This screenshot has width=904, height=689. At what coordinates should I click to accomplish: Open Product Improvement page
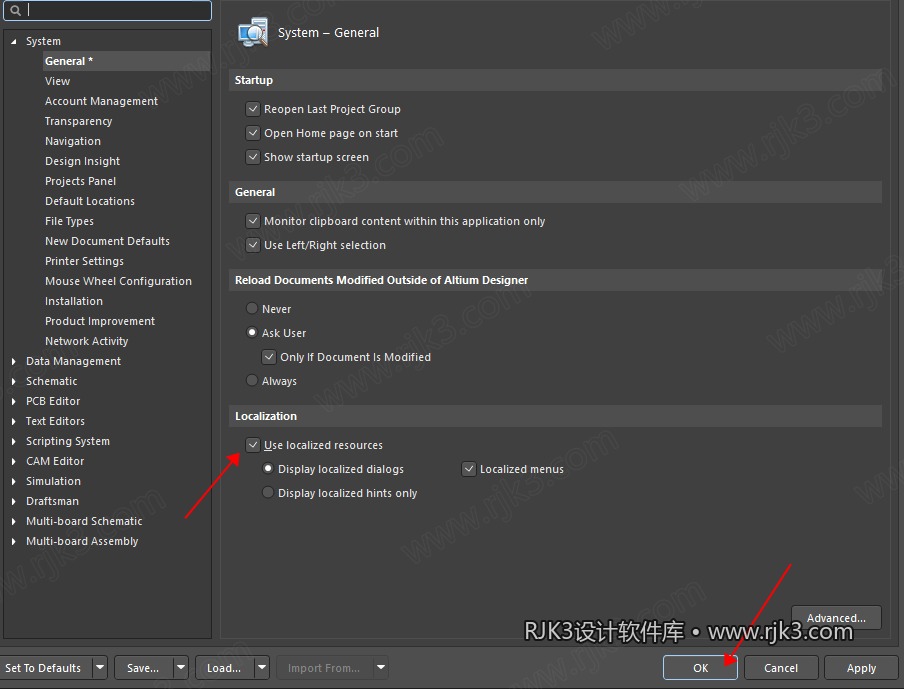tap(100, 321)
